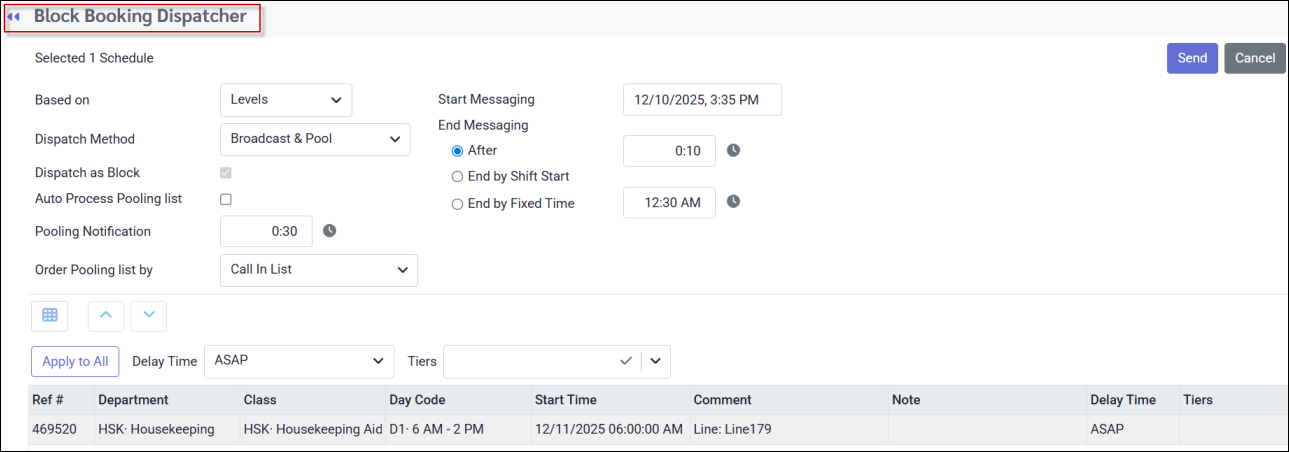Image resolution: width=1289 pixels, height=452 pixels.
Task: Enable Auto Process Pooling list checkbox
Action: [x=226, y=199]
